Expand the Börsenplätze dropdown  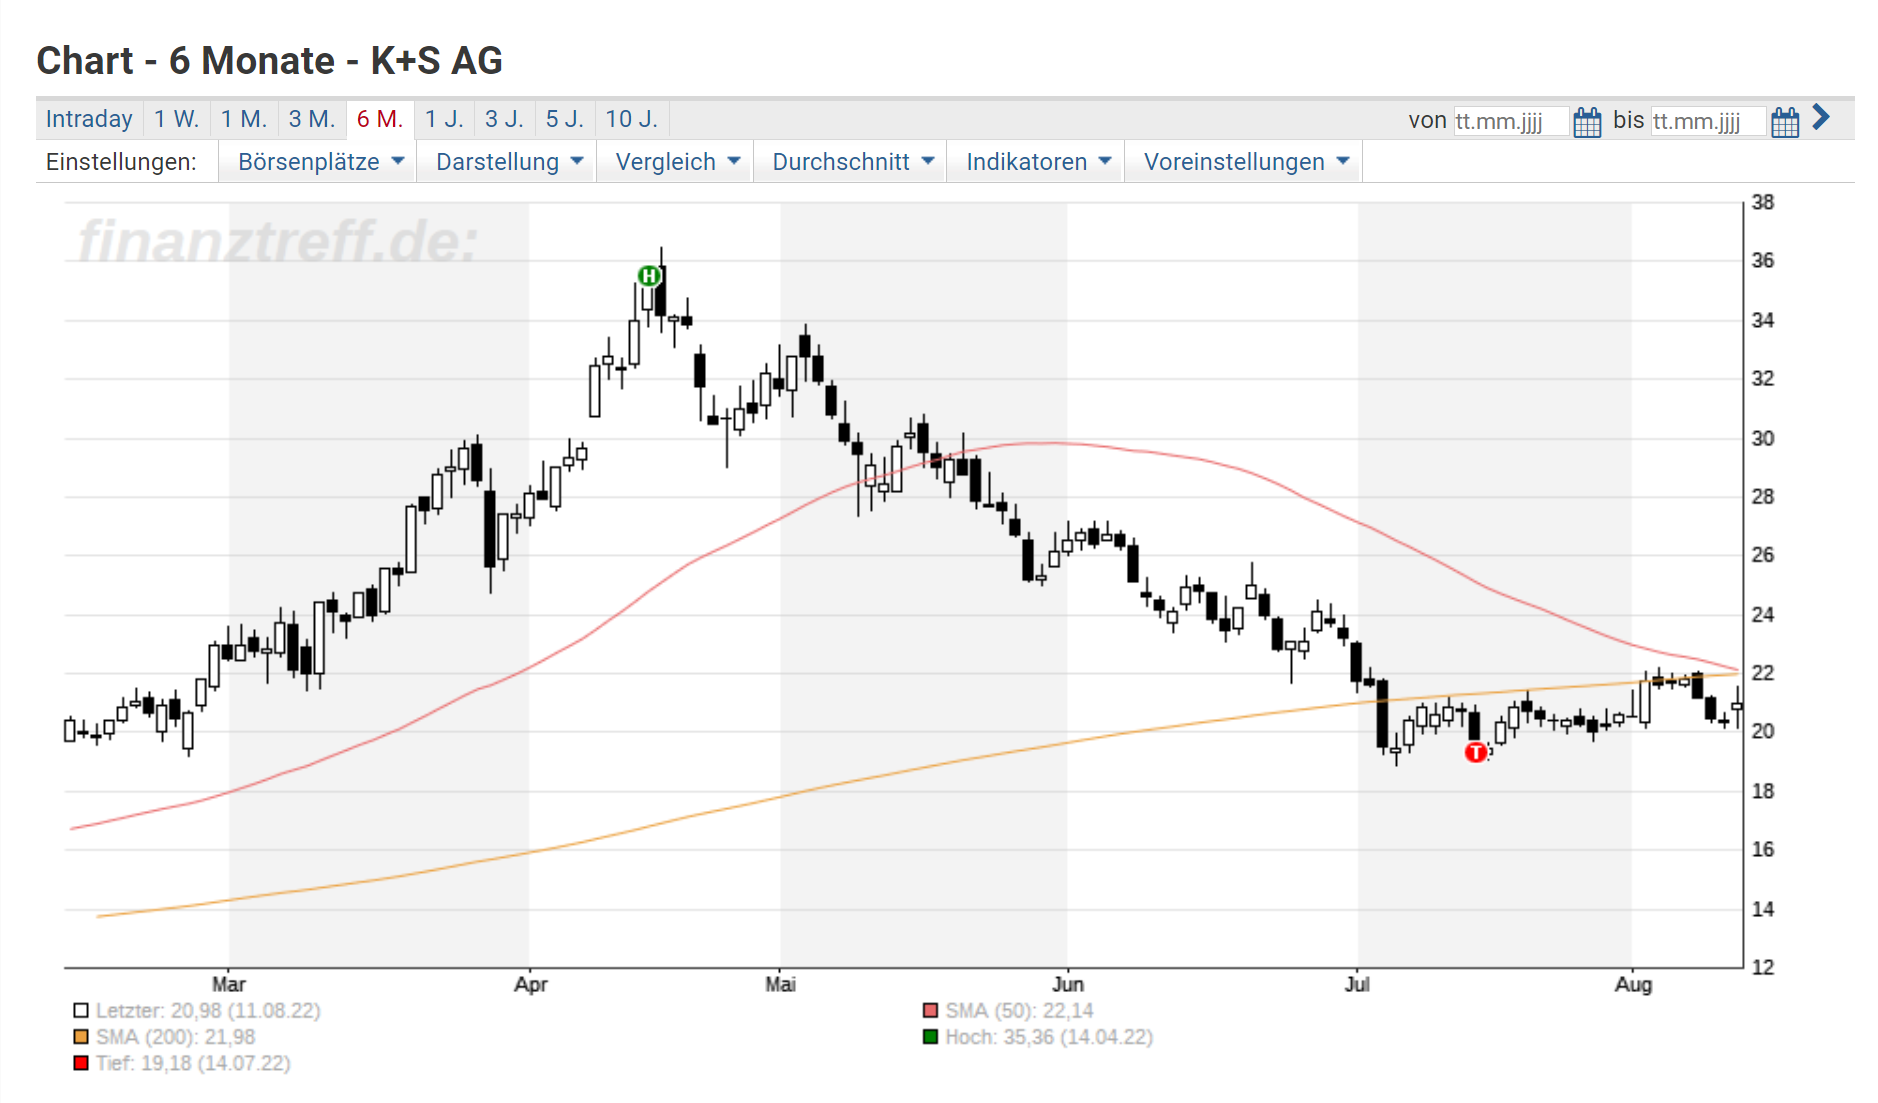tap(320, 162)
